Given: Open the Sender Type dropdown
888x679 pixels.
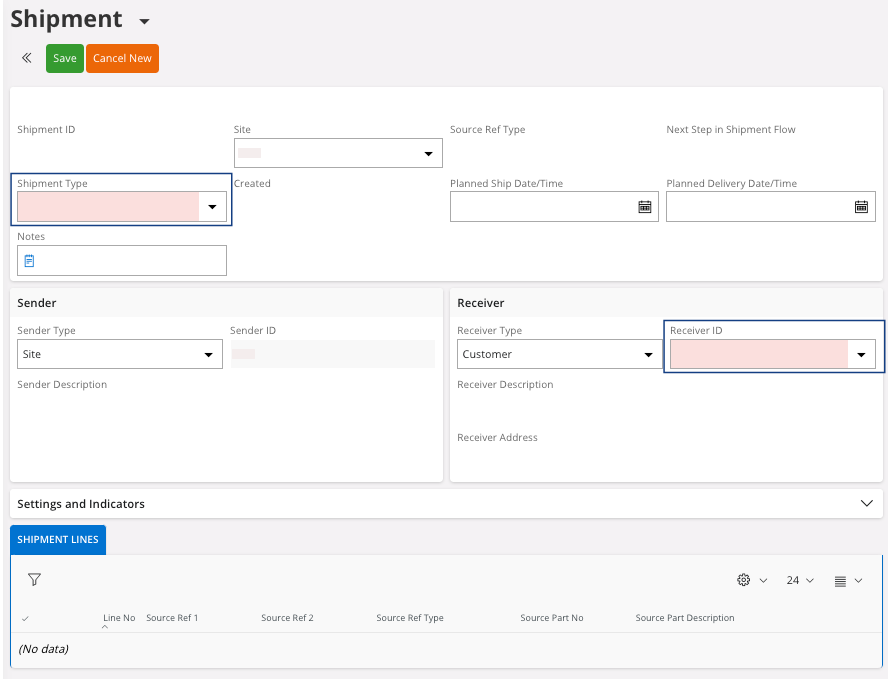Looking at the screenshot, I should pyautogui.click(x=208, y=355).
